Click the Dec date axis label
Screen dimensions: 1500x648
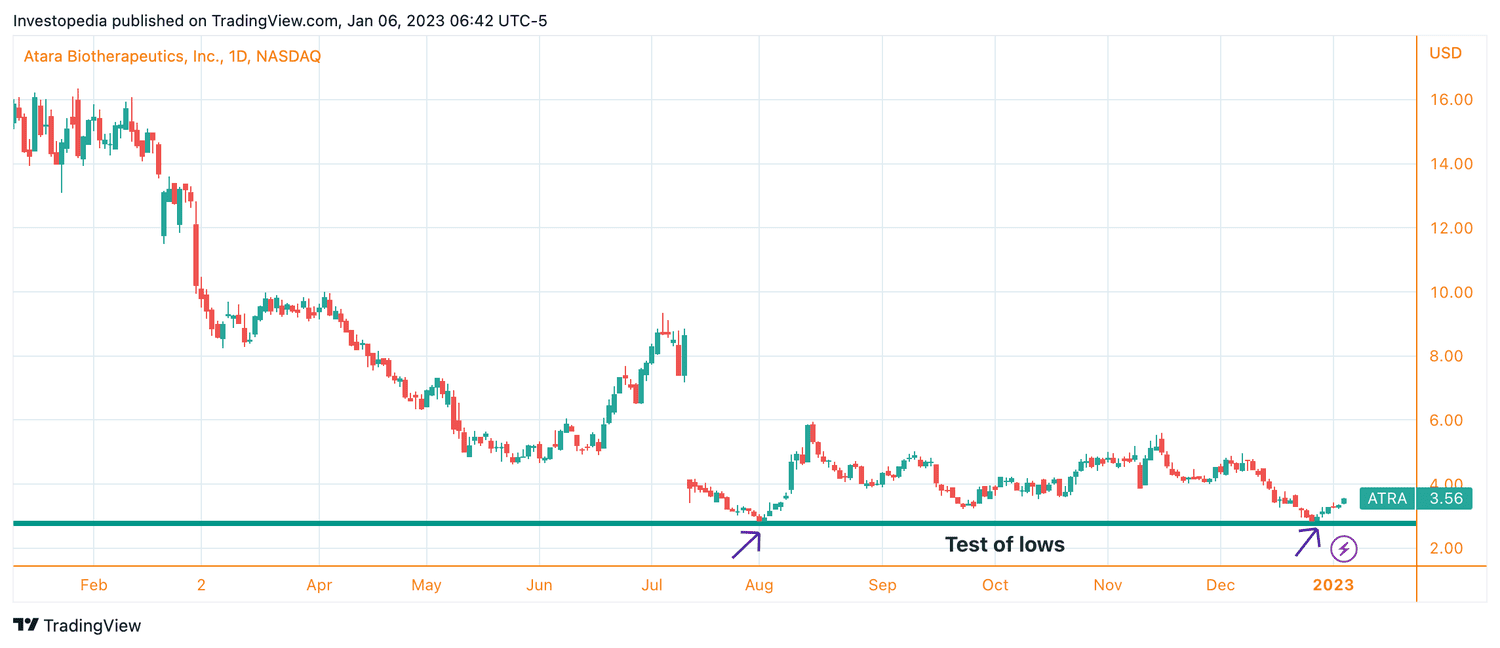[1222, 585]
